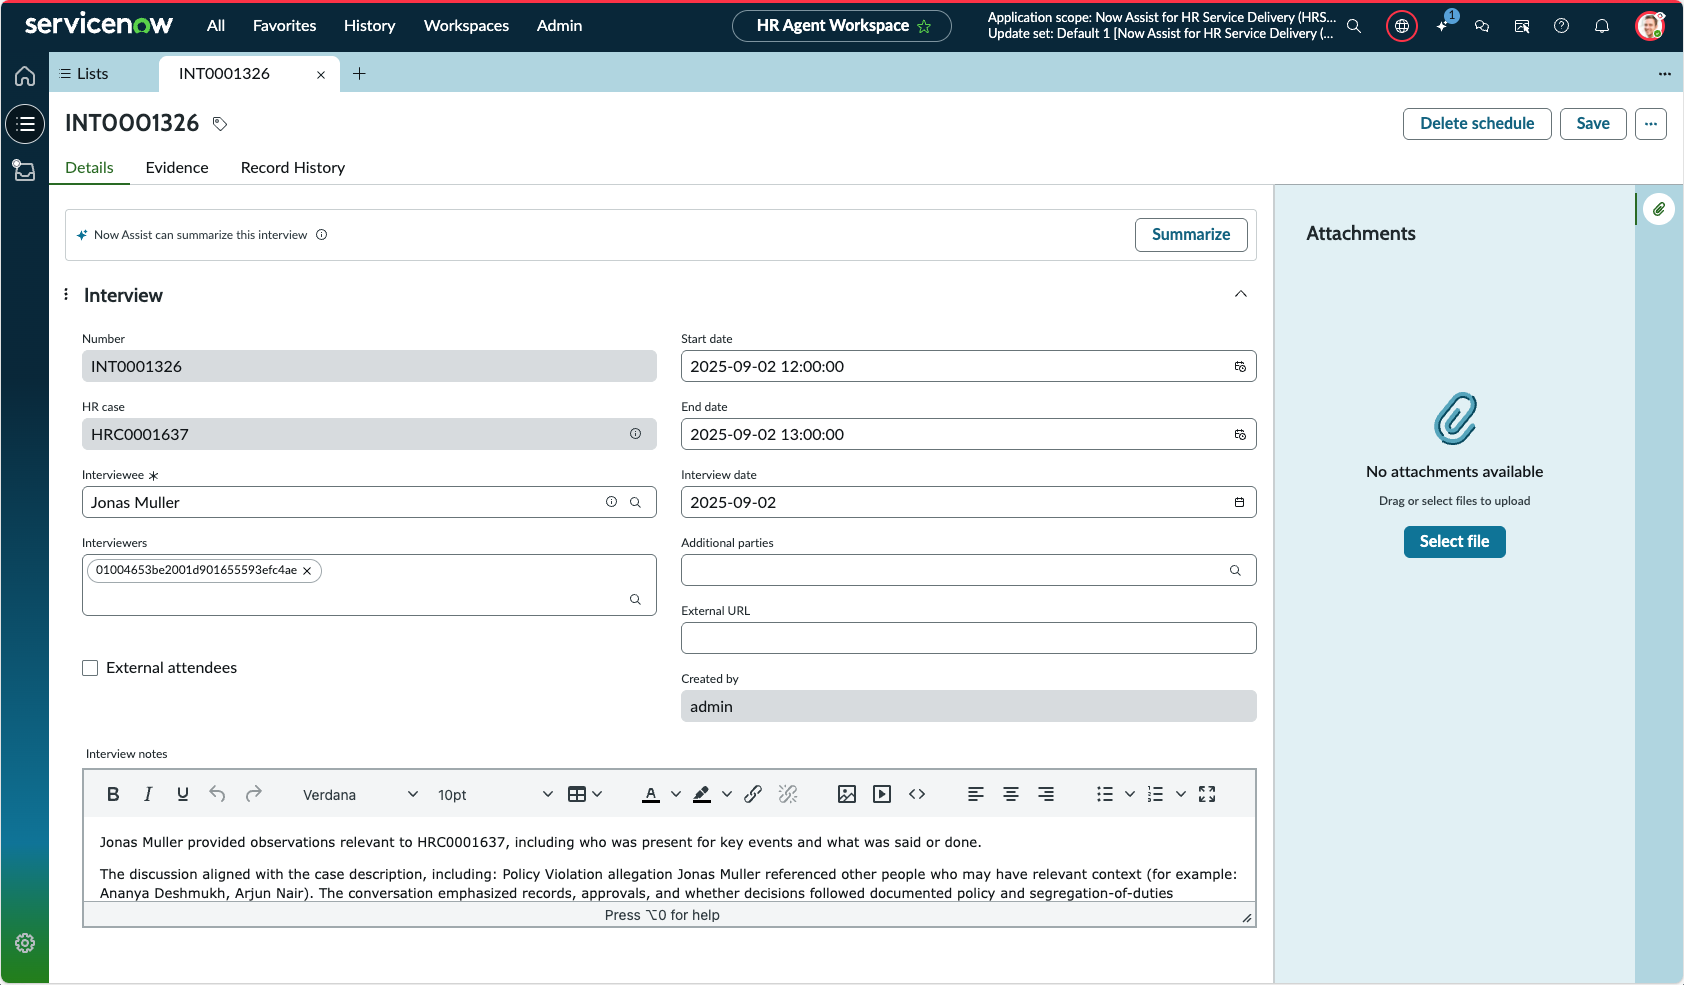Click the Undo arrow in notes editor

217,794
